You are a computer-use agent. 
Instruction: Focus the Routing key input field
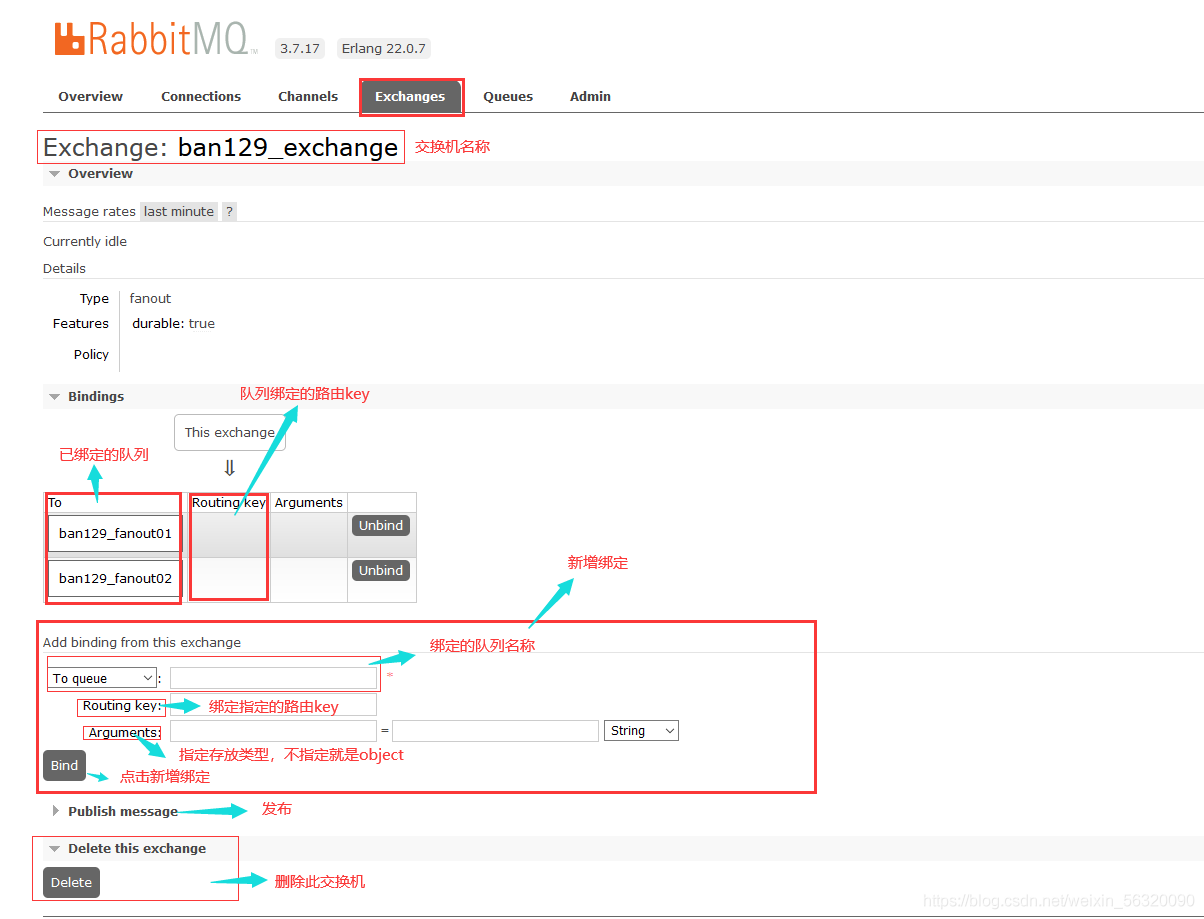[x=273, y=705]
